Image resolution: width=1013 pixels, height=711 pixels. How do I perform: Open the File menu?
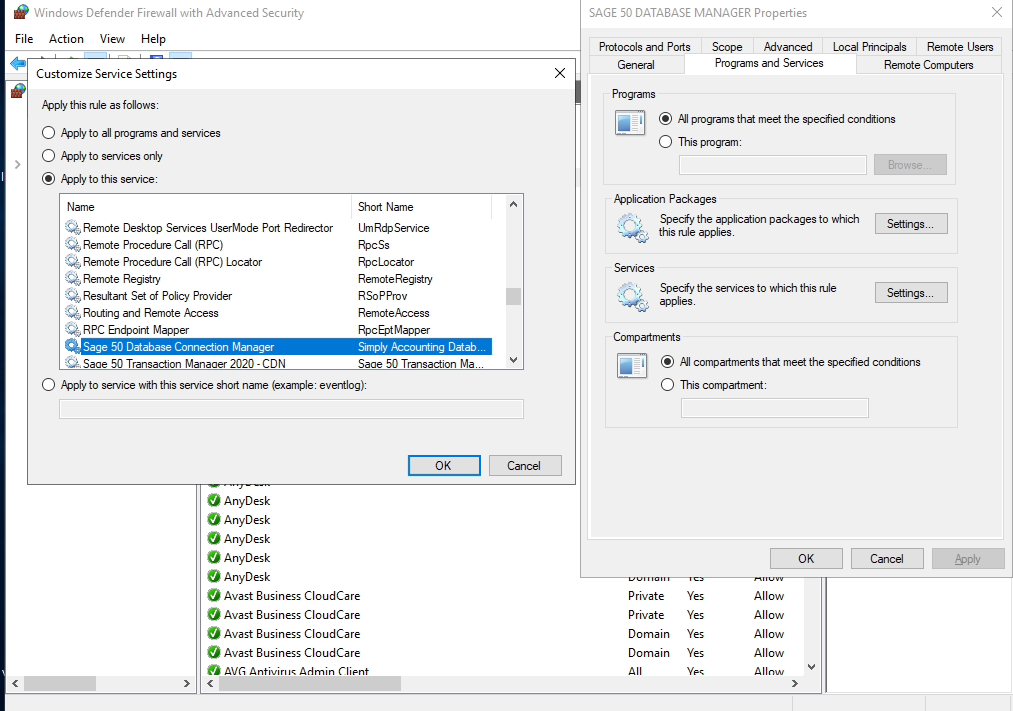(24, 39)
